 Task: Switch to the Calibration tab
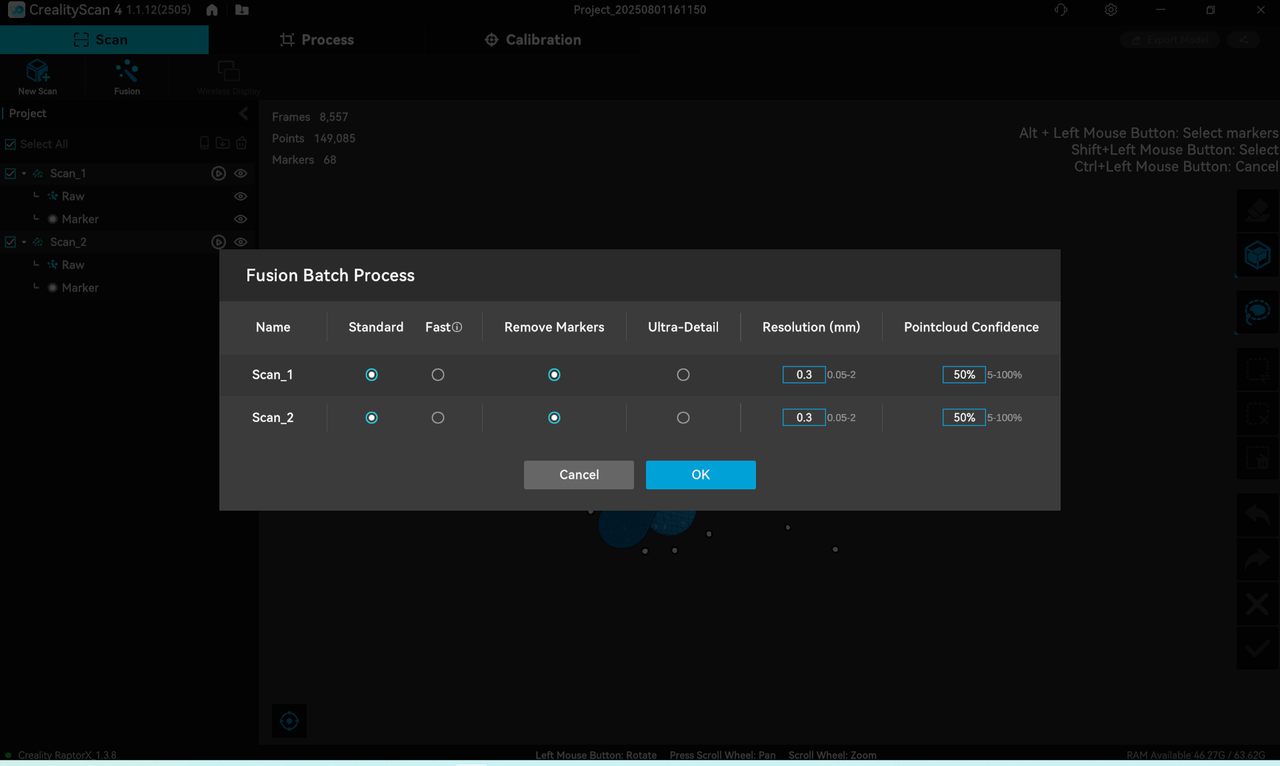pos(532,40)
